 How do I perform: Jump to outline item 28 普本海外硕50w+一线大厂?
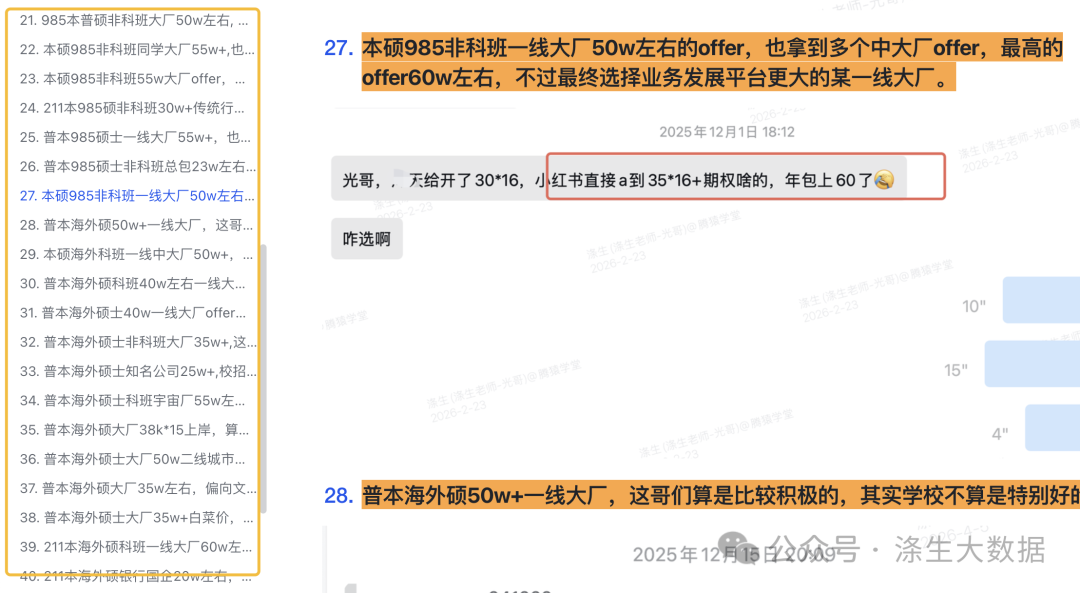tap(136, 225)
